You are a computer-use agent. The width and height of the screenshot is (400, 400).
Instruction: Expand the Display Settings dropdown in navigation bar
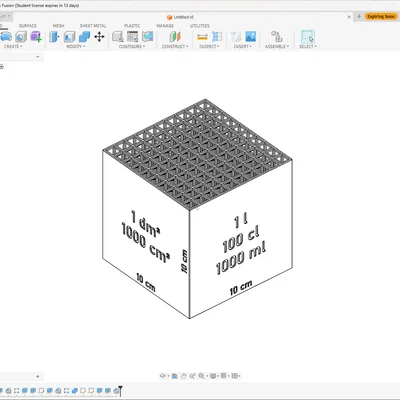click(214, 376)
